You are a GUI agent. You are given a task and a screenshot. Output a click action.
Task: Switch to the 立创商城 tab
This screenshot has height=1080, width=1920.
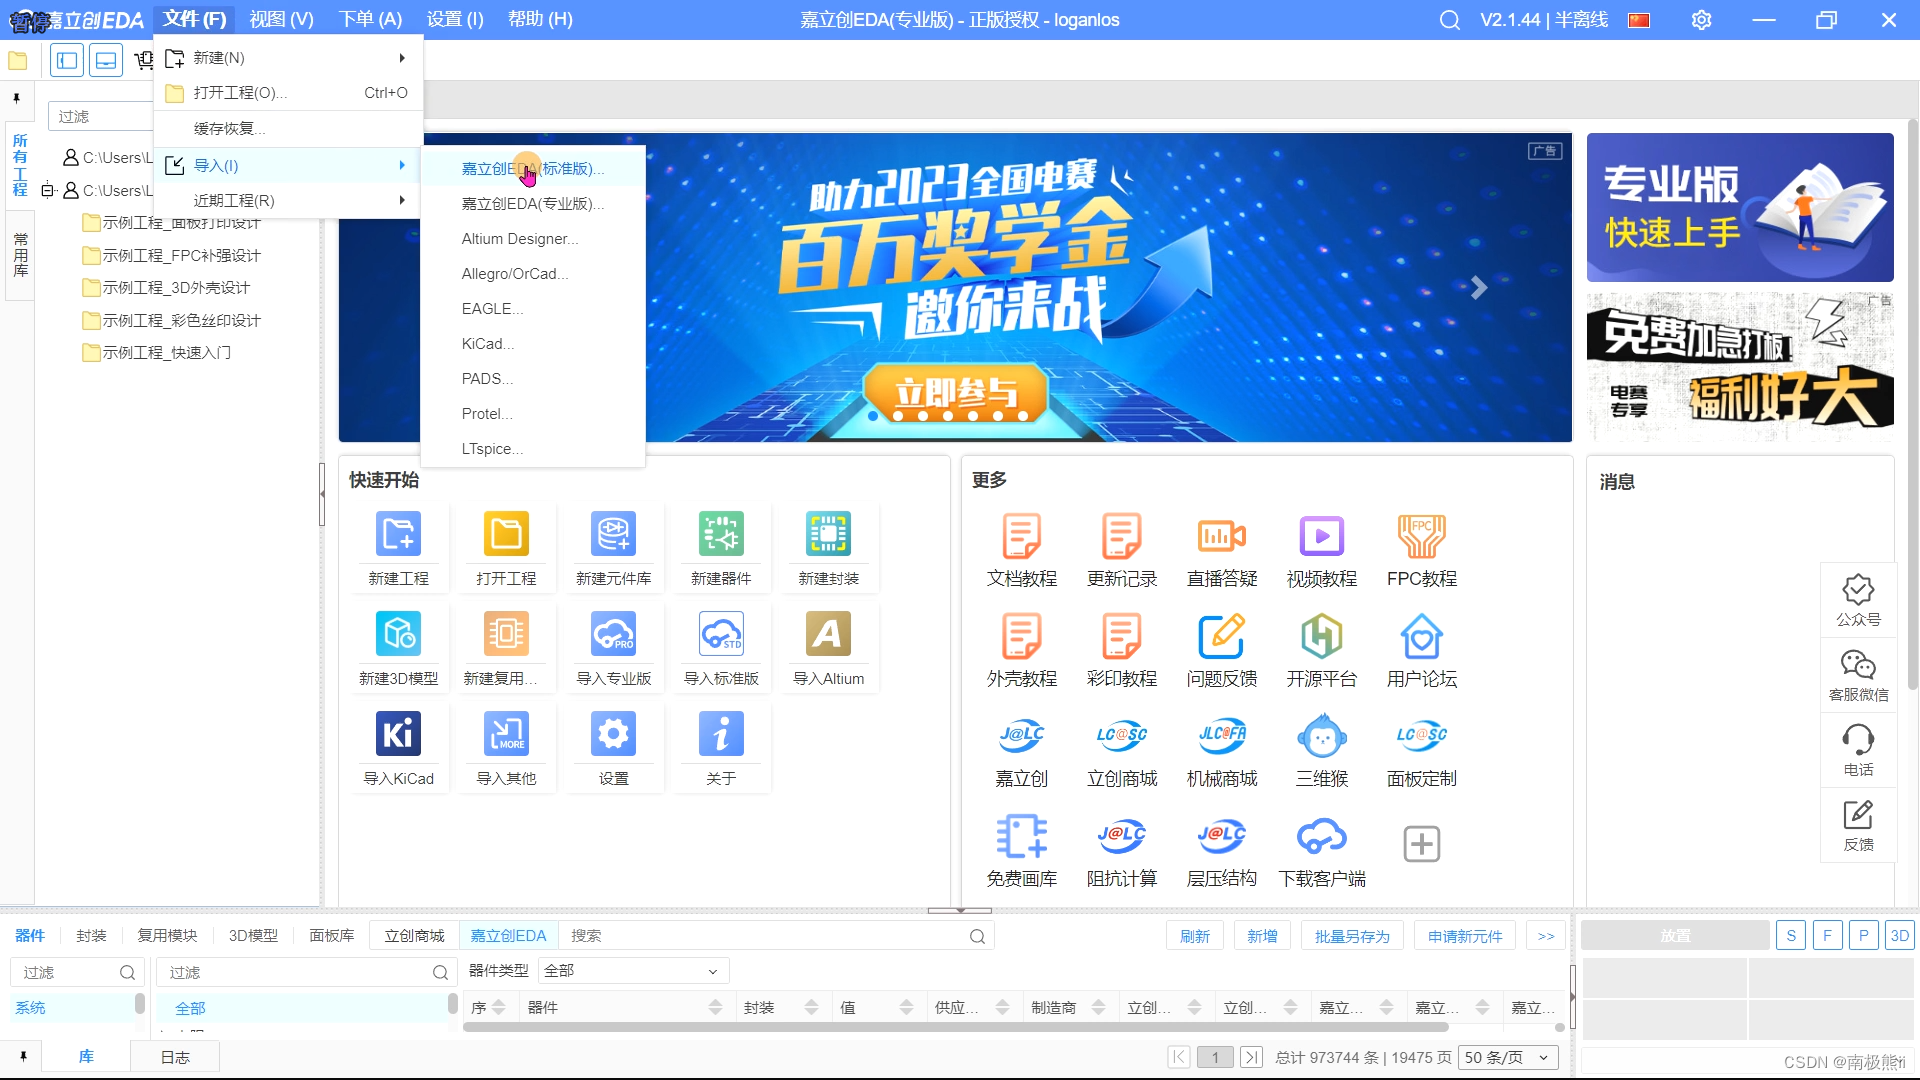(x=414, y=936)
